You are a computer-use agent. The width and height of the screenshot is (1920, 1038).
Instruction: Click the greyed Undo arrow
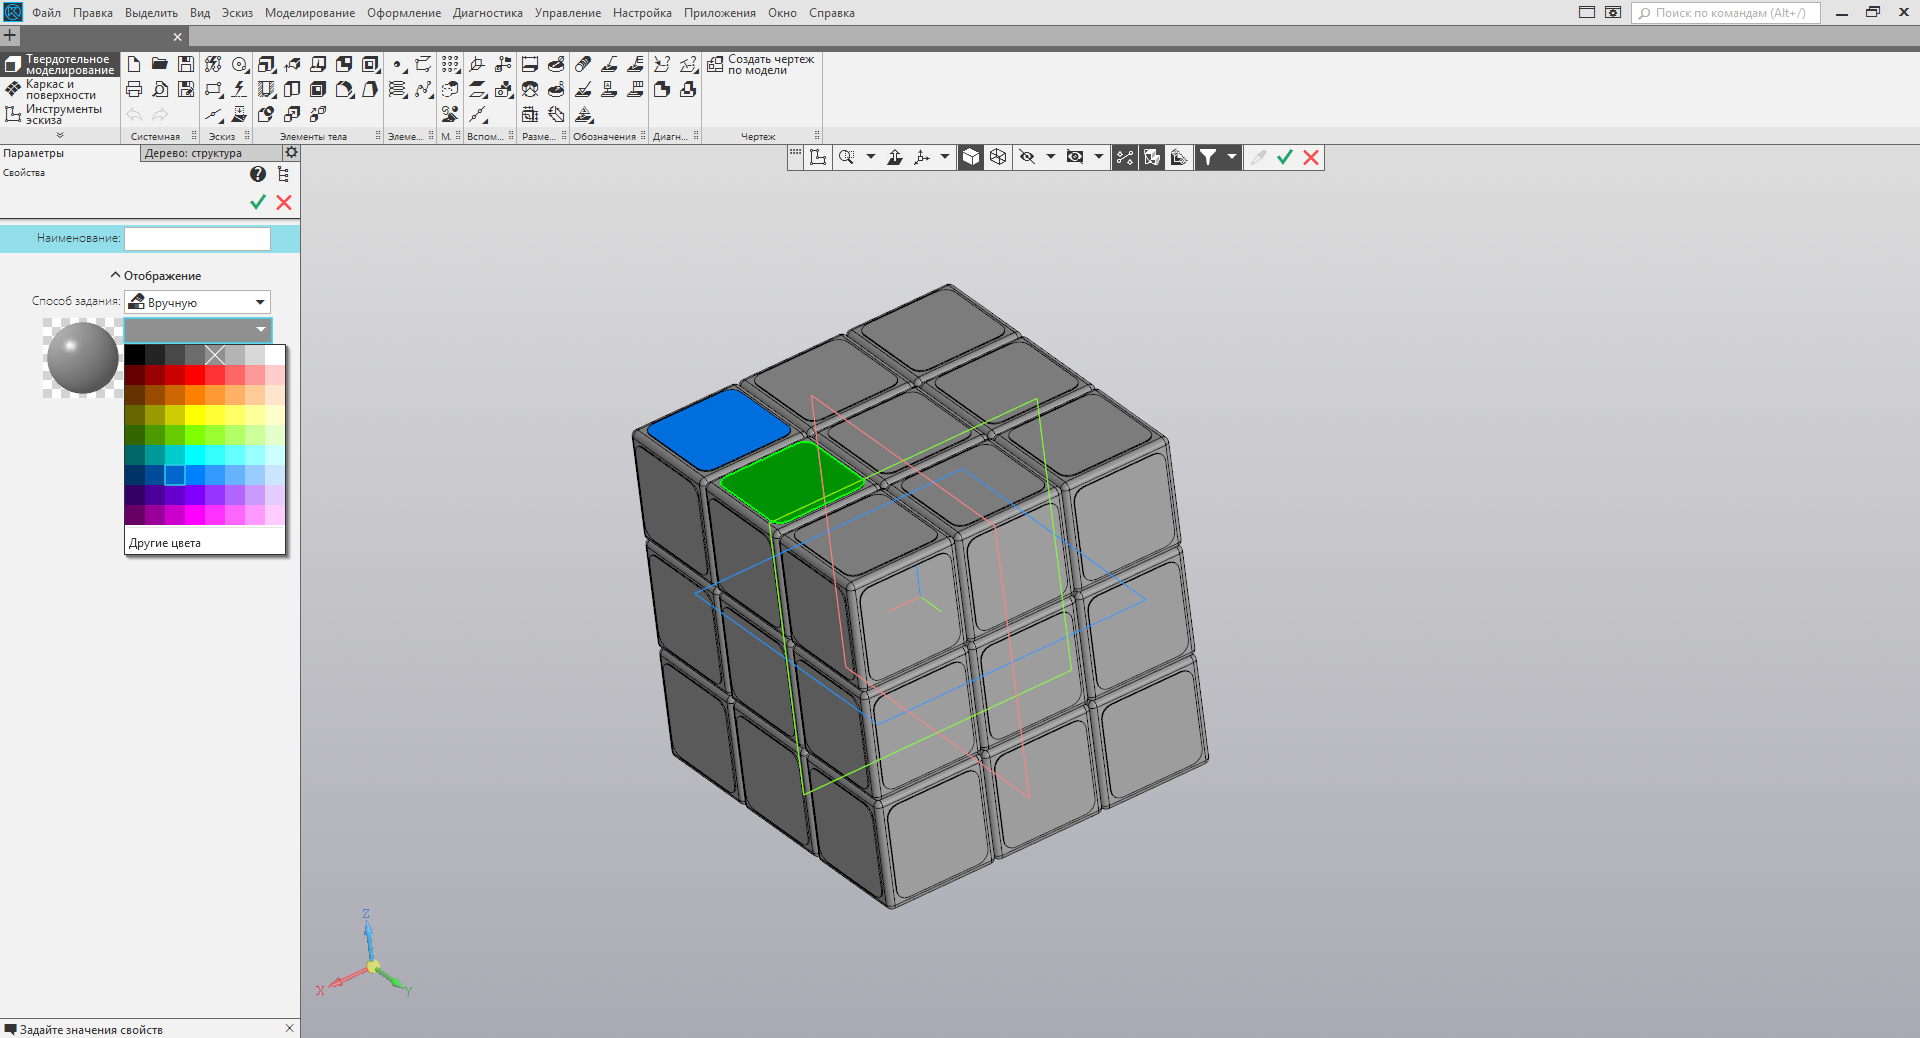pyautogui.click(x=134, y=114)
